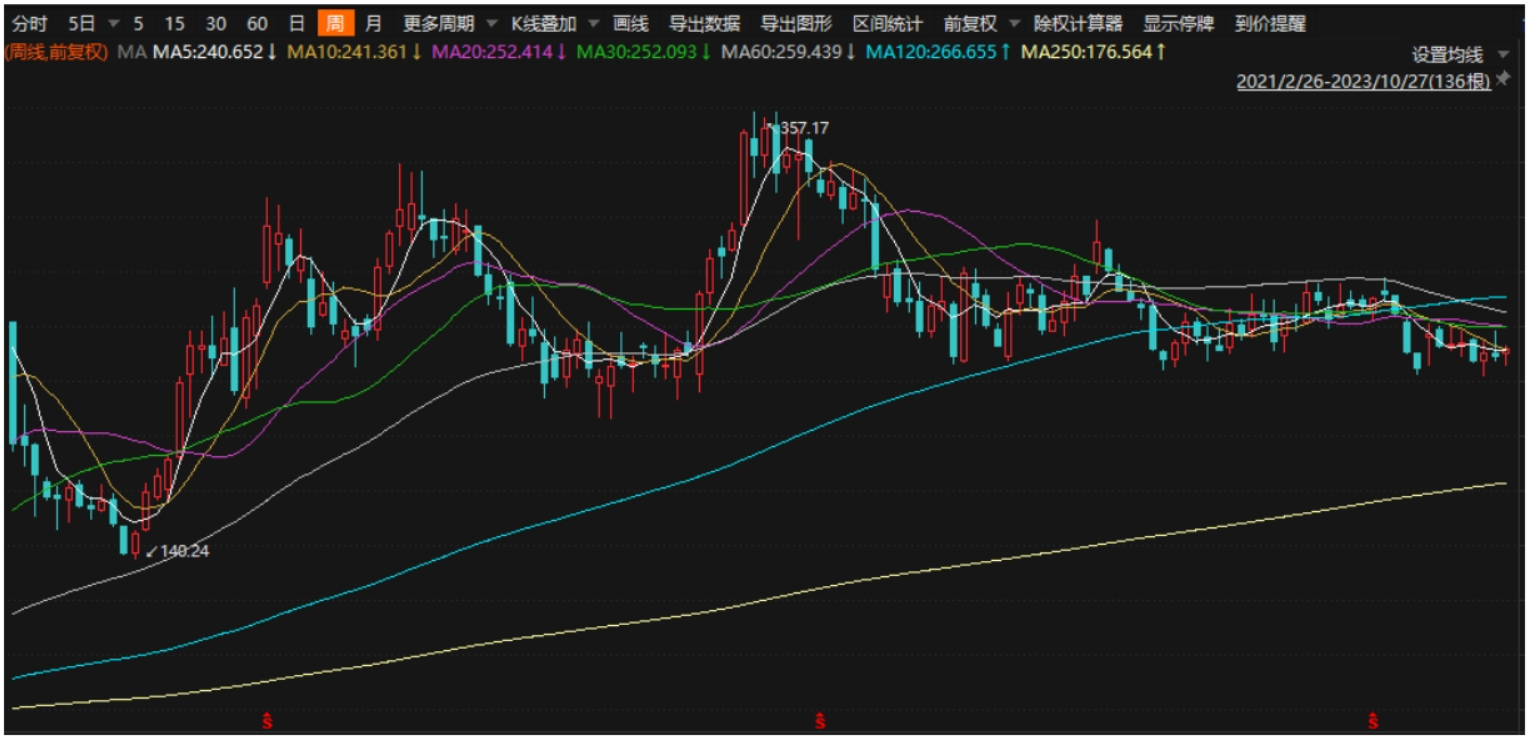The height and width of the screenshot is (737, 1527).
Task: Click the pin icon beside the date range
Action: click(1502, 81)
